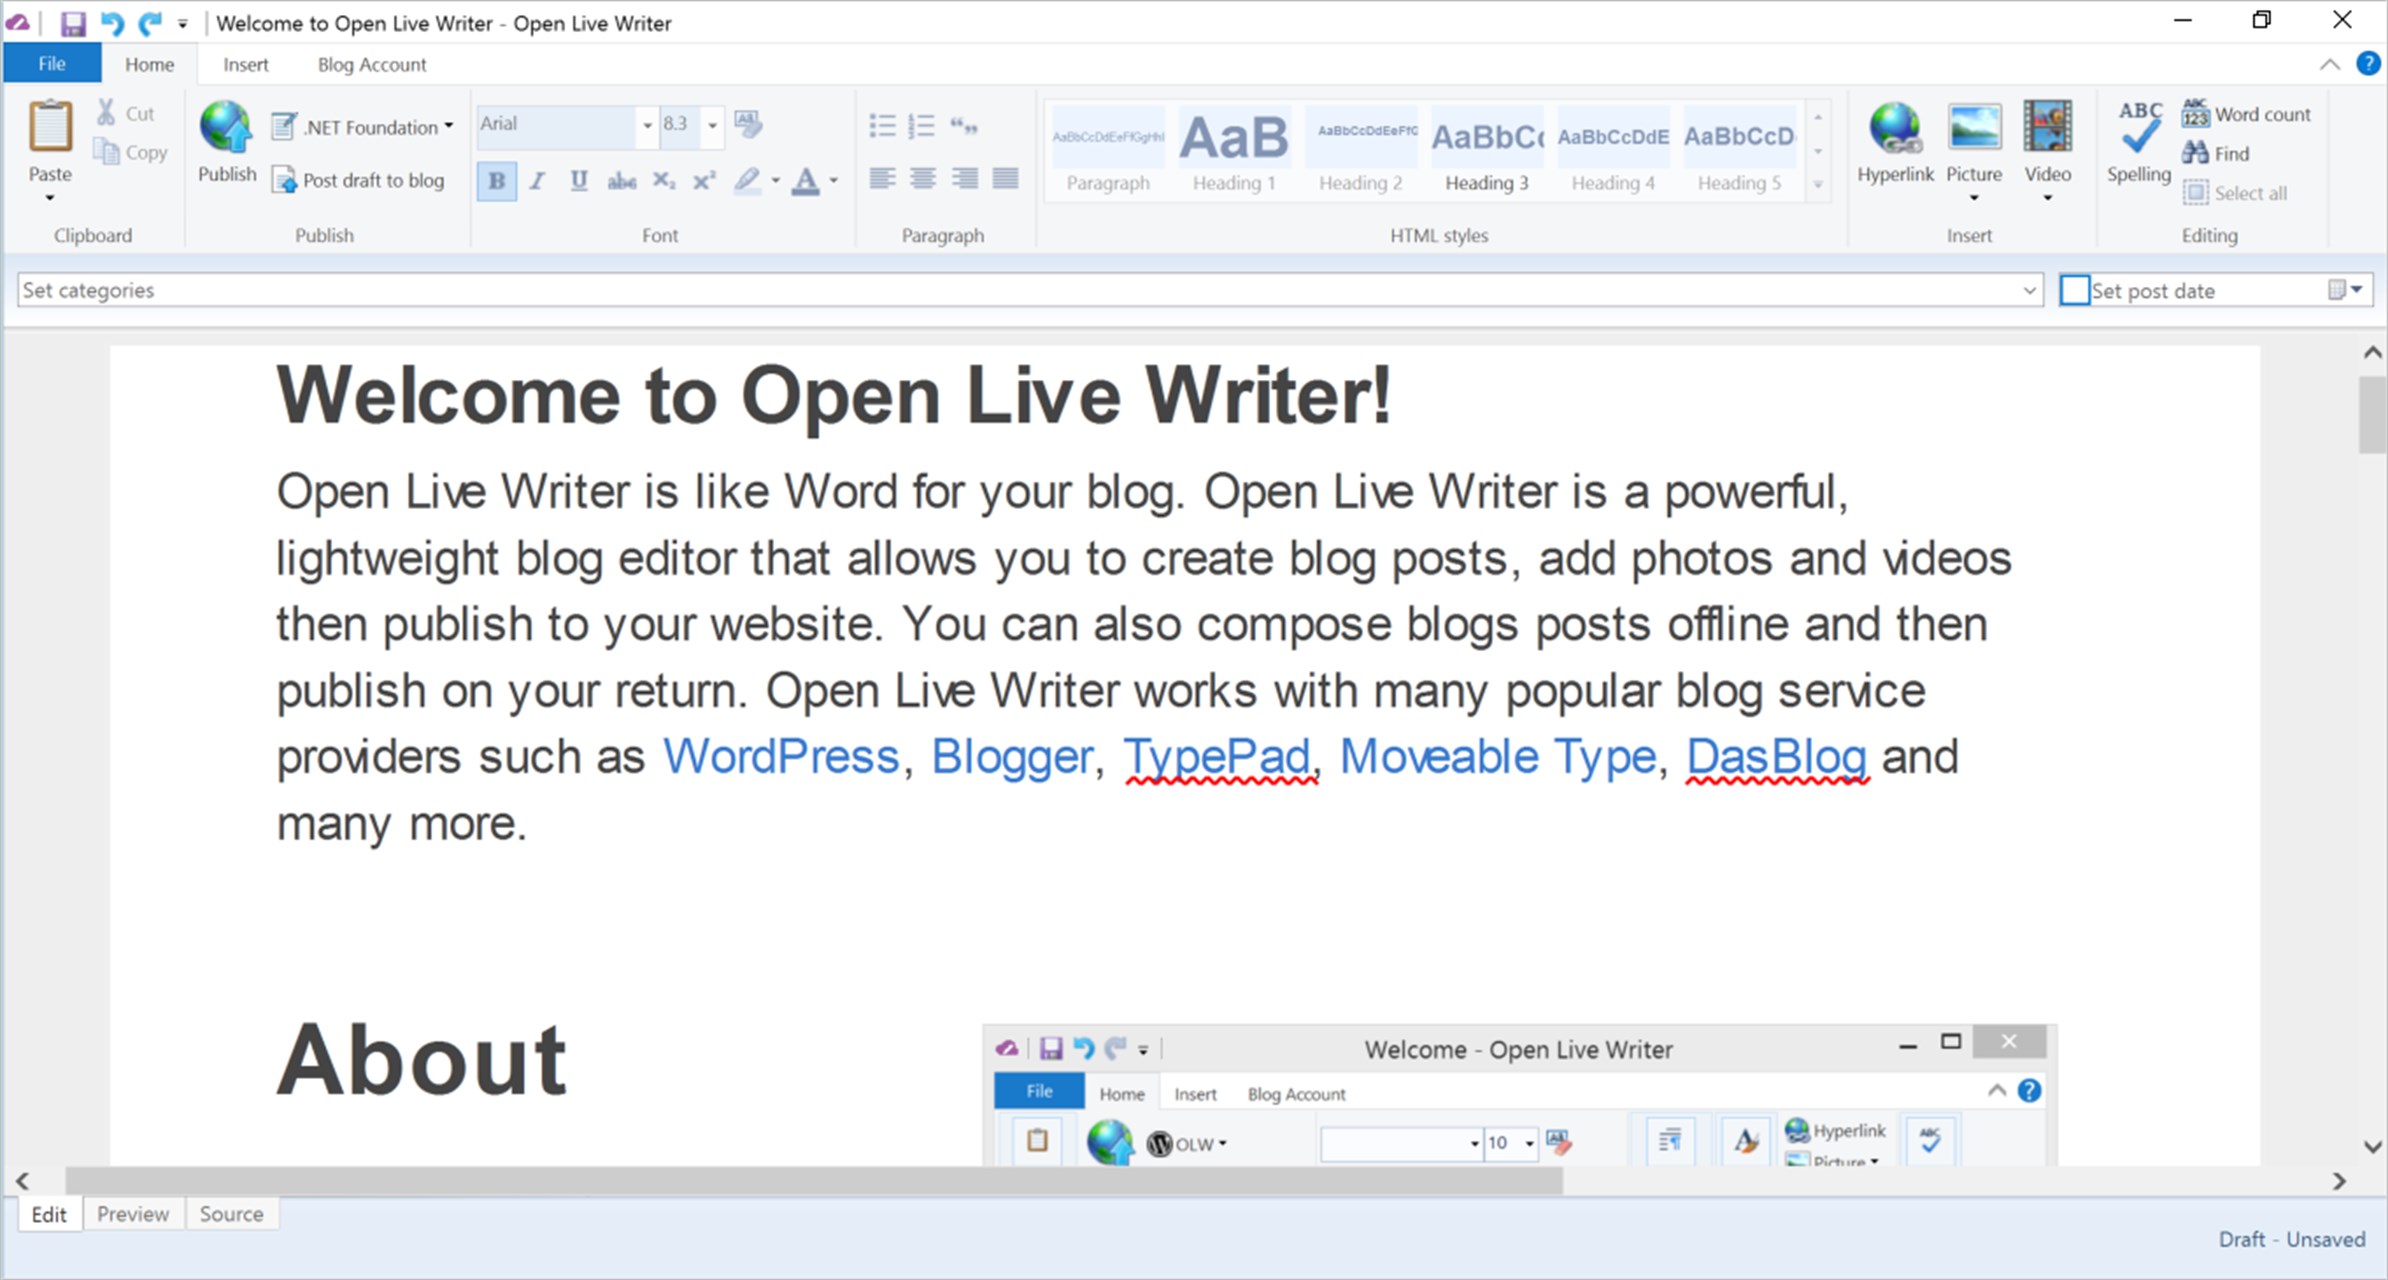Open the Arial font family dropdown
The image size is (2388, 1280).
tap(647, 125)
